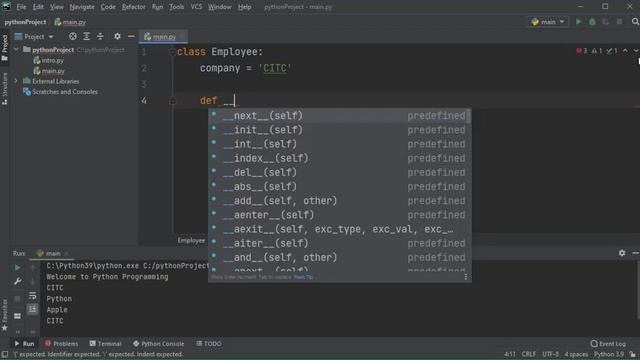This screenshot has width=640, height=360.
Task: Open Problems tool window
Action: click(61, 344)
